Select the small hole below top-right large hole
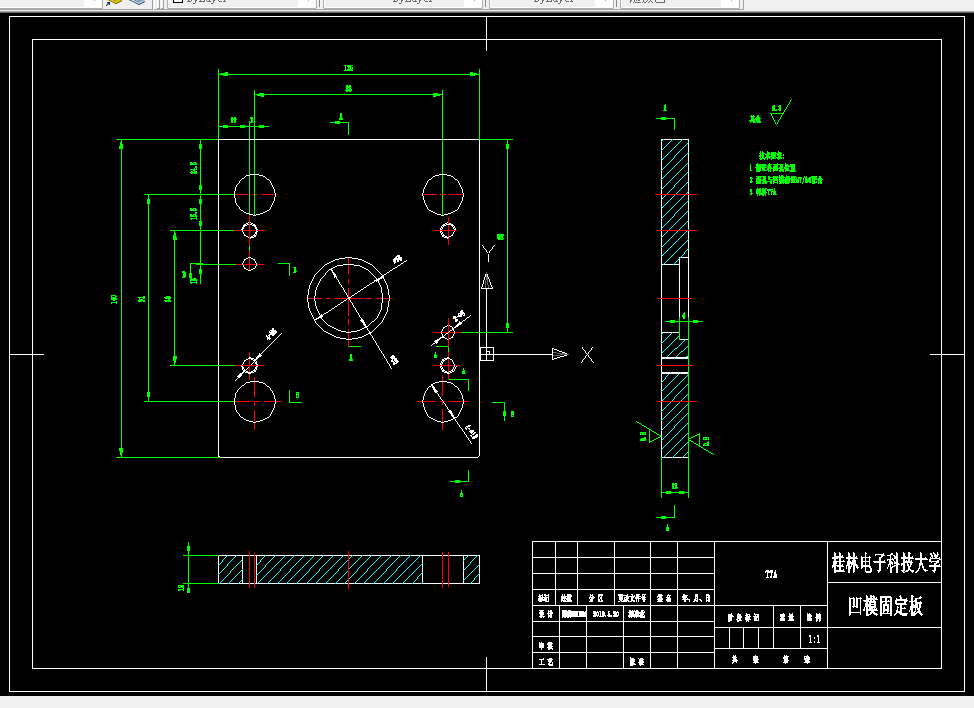974x708 pixels. pos(448,230)
